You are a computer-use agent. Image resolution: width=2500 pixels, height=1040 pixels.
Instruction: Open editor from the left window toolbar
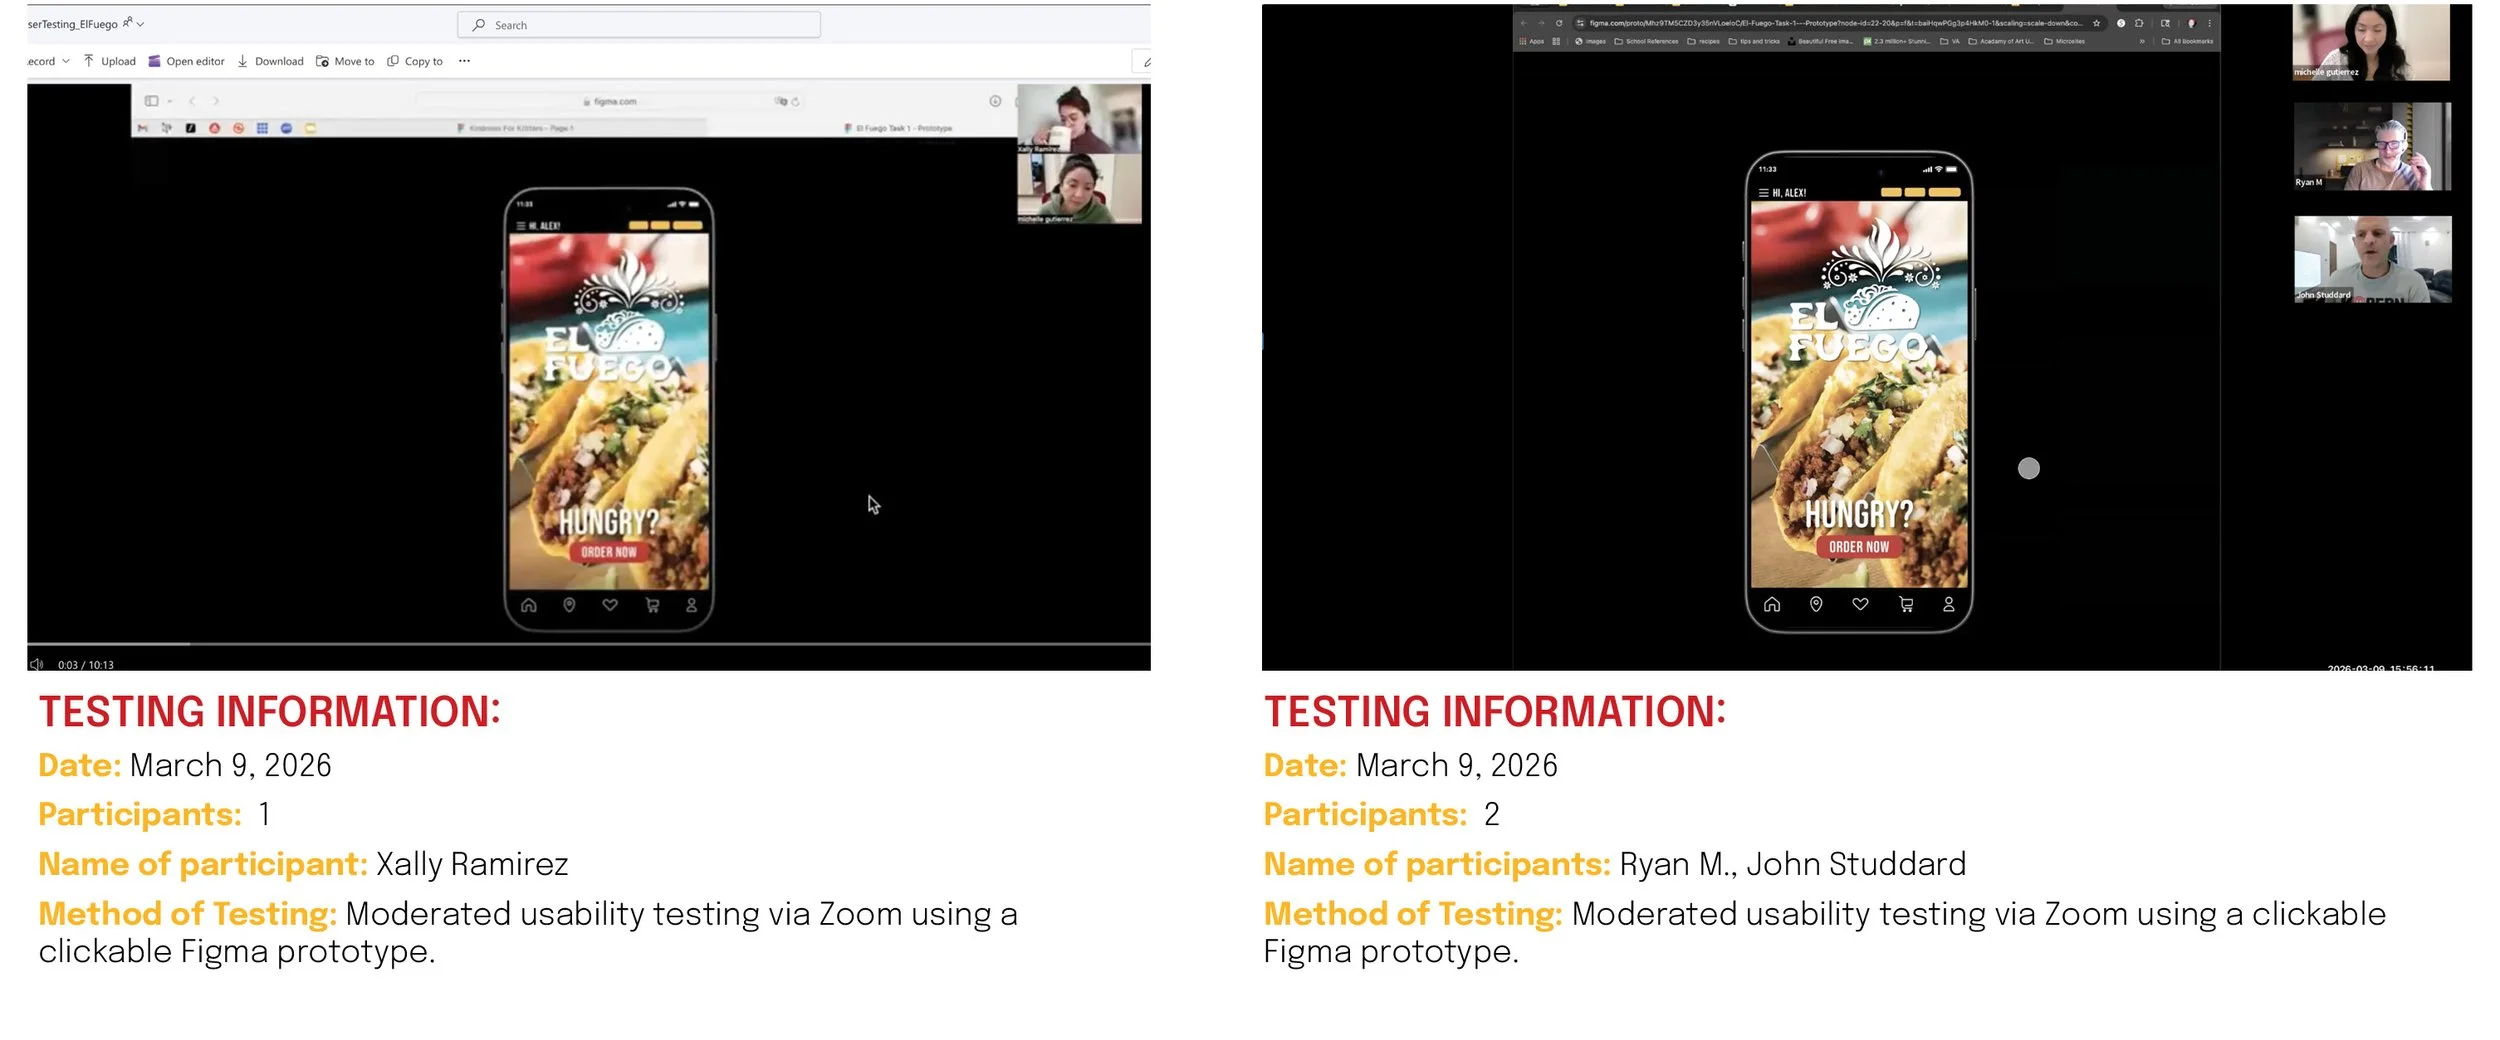(186, 61)
